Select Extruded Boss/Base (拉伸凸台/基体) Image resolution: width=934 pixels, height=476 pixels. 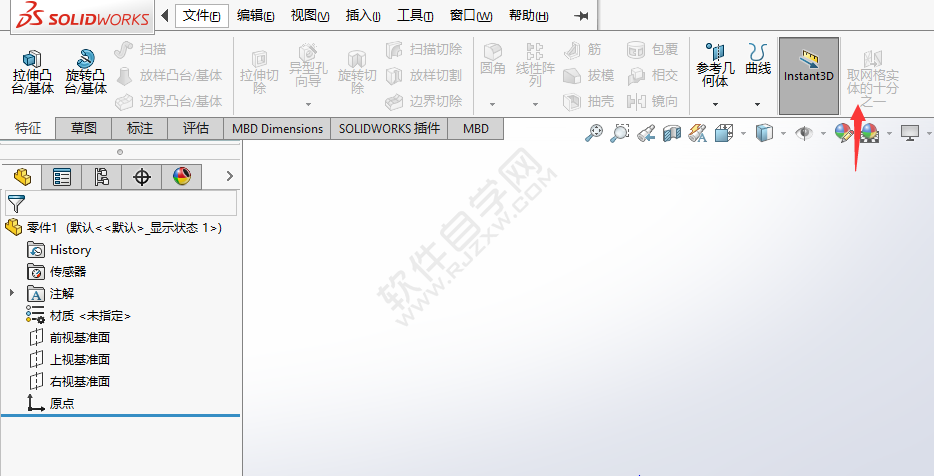(33, 72)
